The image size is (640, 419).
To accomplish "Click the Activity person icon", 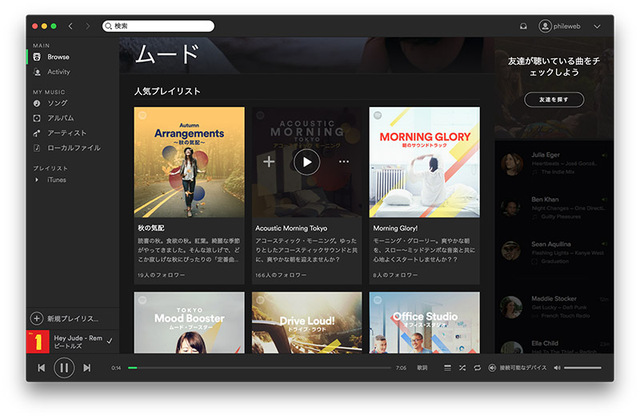I will (37, 72).
